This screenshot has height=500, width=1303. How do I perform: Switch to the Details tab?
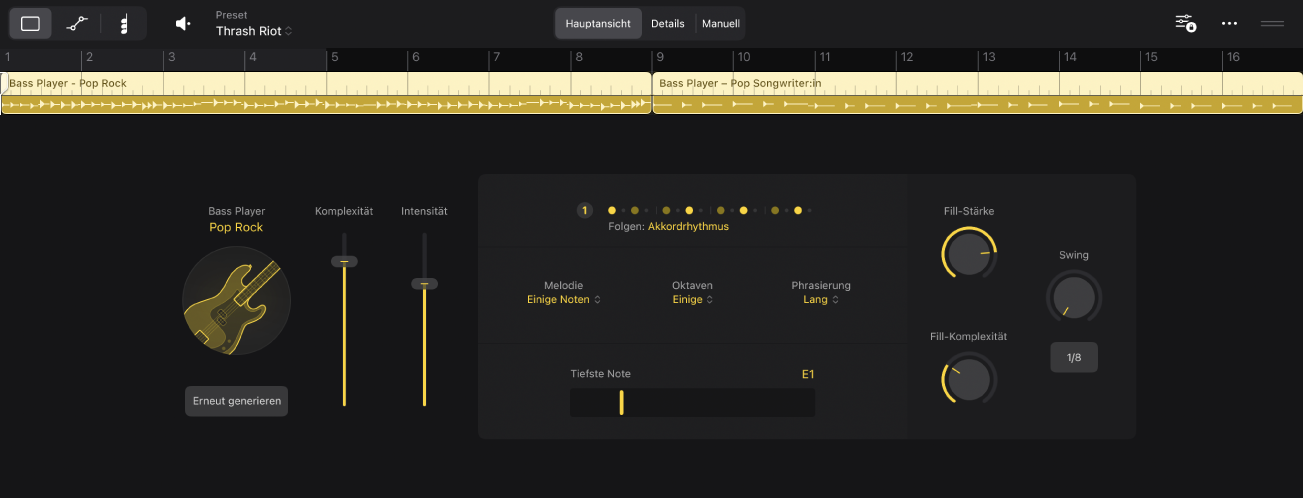point(668,23)
